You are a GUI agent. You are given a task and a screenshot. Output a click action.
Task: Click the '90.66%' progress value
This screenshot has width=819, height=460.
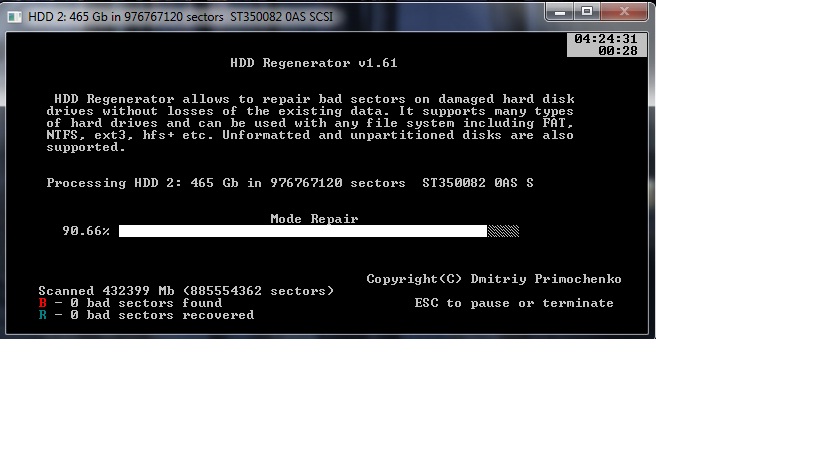pyautogui.click(x=86, y=231)
